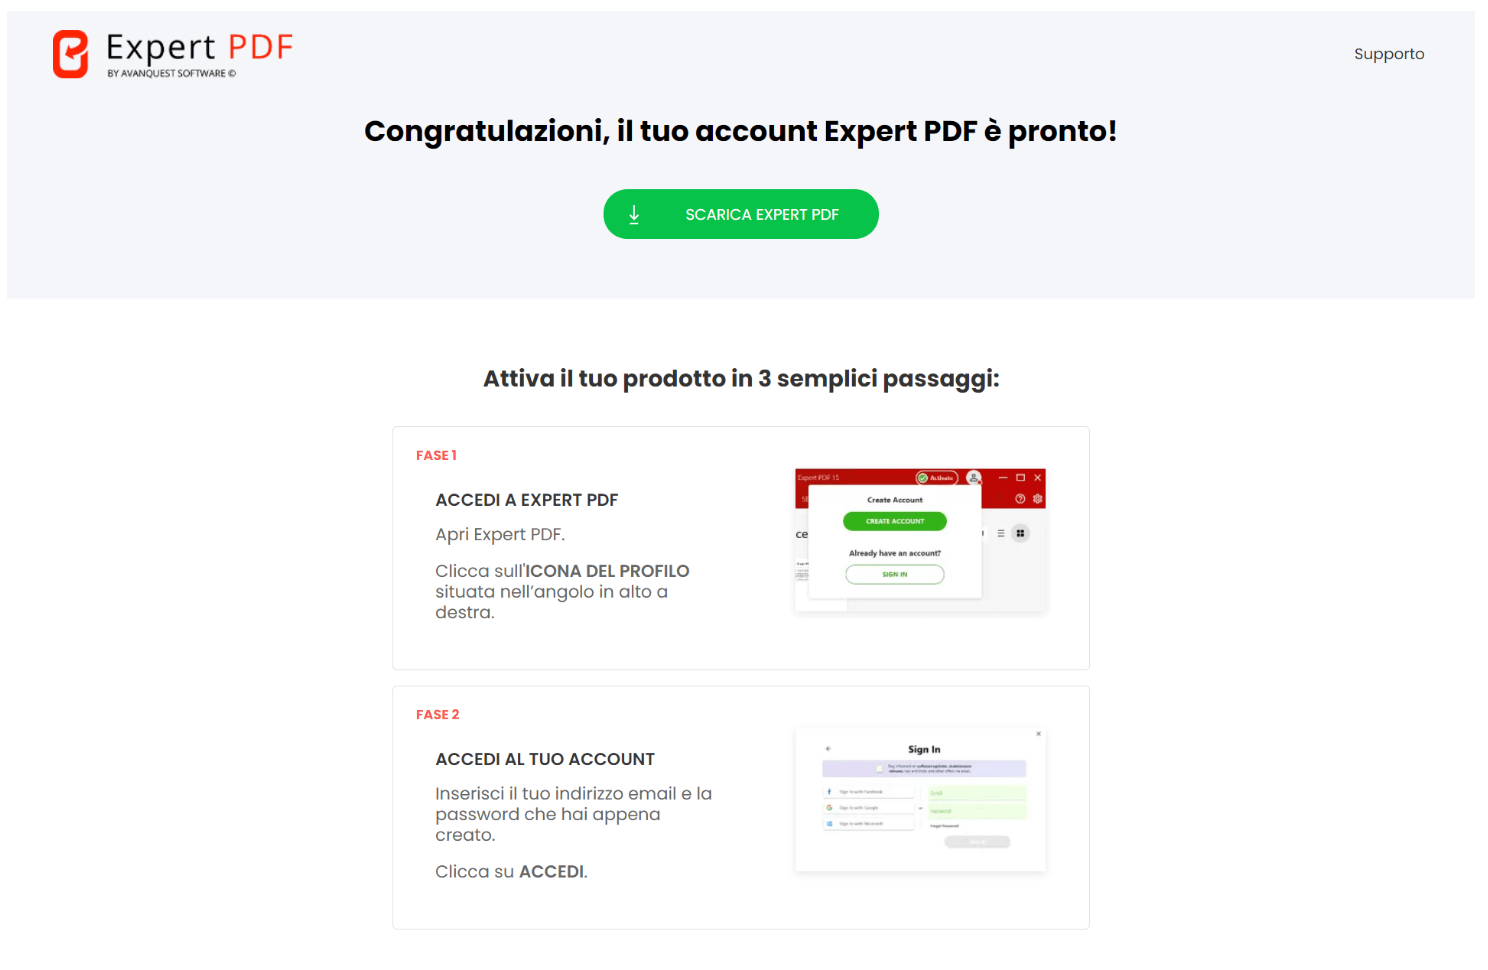Click the grid view icon in Fase 1 image
Viewport: 1488px width, 970px height.
(1020, 533)
